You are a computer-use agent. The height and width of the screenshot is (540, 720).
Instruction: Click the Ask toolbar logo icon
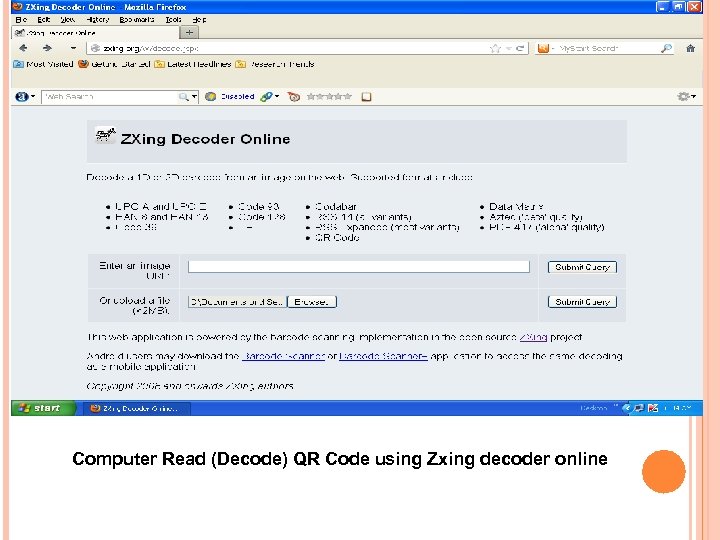pyautogui.click(x=22, y=97)
